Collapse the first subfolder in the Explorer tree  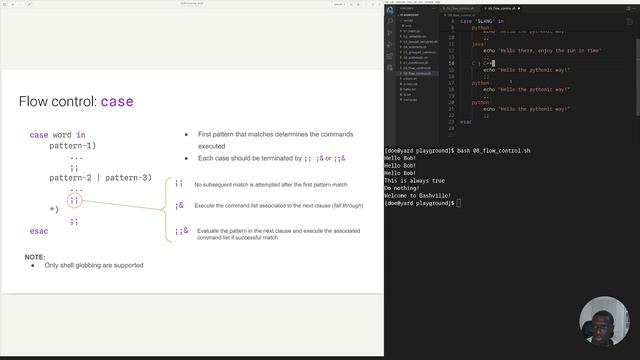[408, 20]
